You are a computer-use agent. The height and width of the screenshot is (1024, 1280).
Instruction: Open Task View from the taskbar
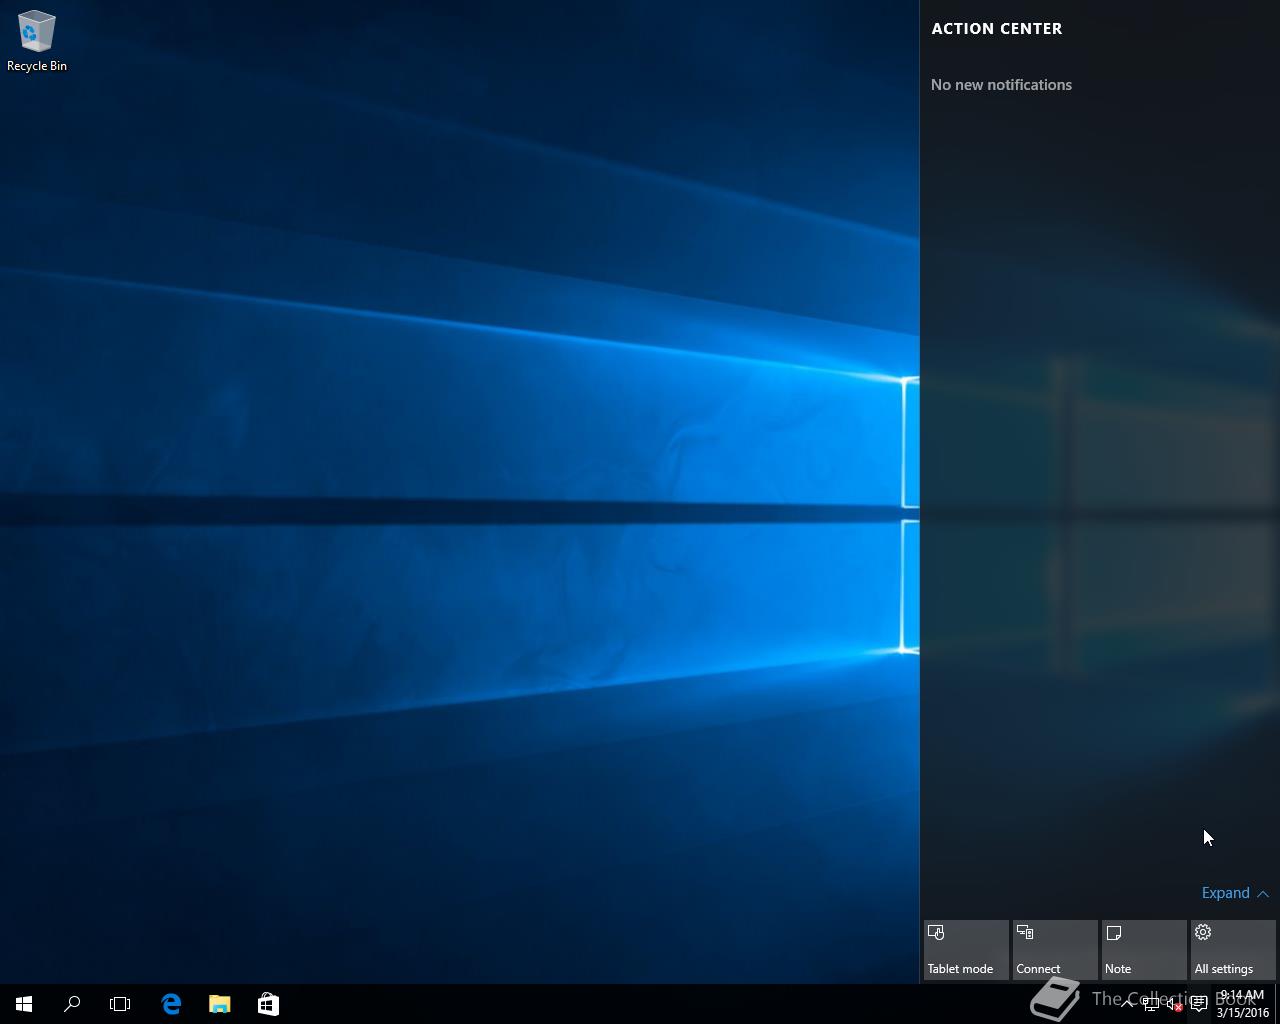click(120, 1004)
